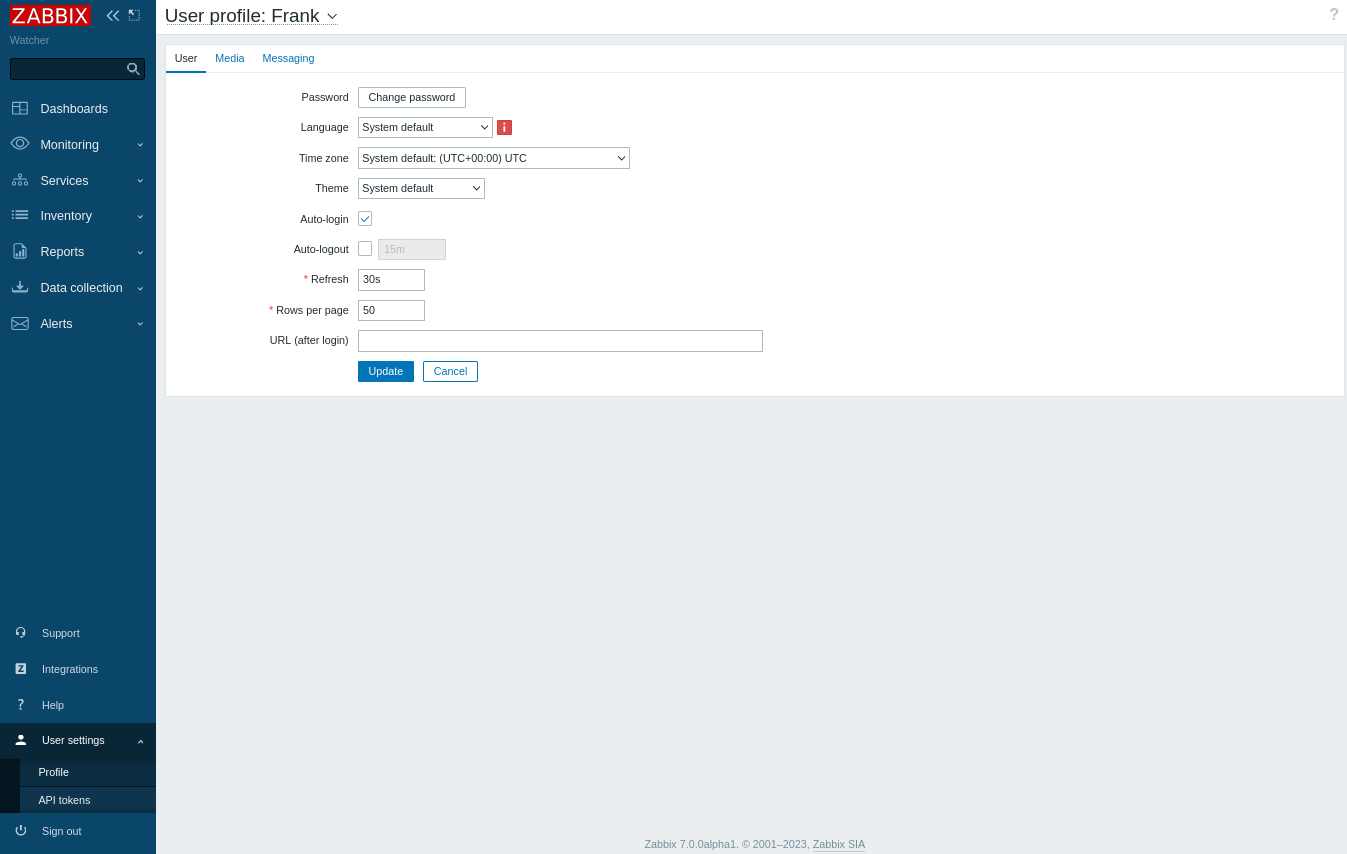Collapse the sidebar with double-arrow icon

click(x=113, y=16)
